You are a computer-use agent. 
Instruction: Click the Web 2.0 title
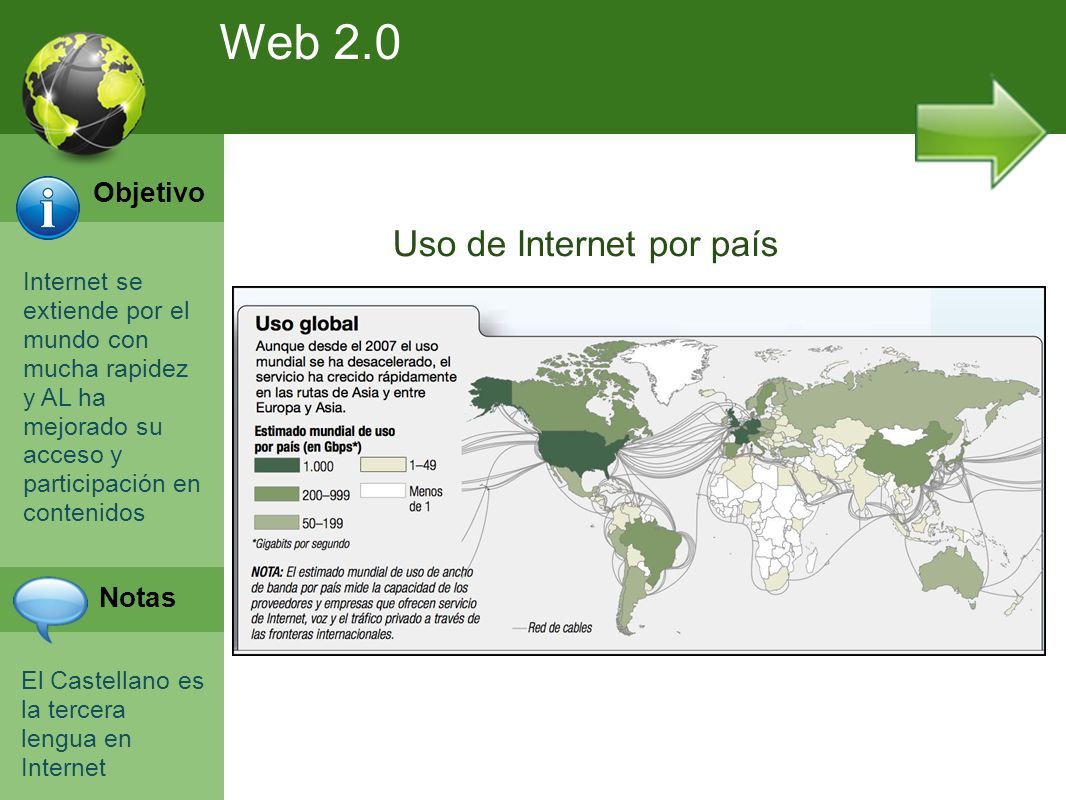[310, 42]
